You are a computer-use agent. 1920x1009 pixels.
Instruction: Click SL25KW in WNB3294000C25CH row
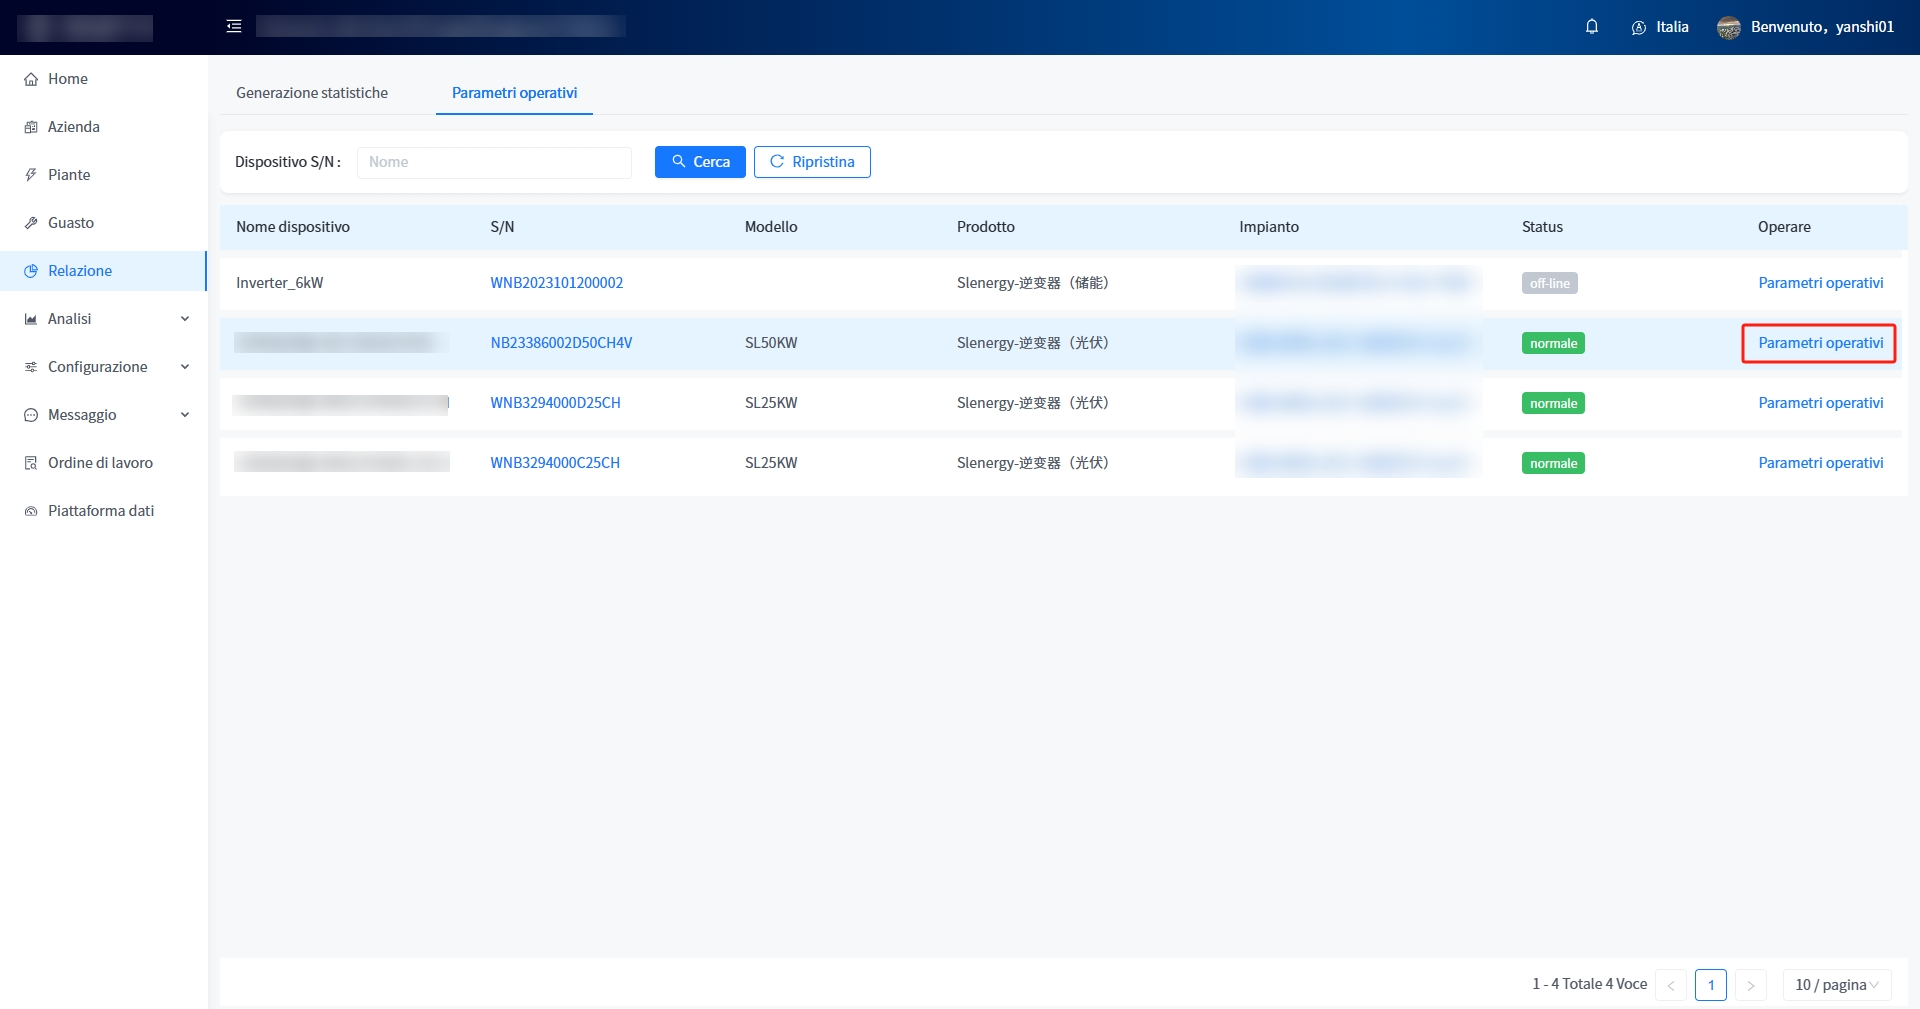point(771,463)
